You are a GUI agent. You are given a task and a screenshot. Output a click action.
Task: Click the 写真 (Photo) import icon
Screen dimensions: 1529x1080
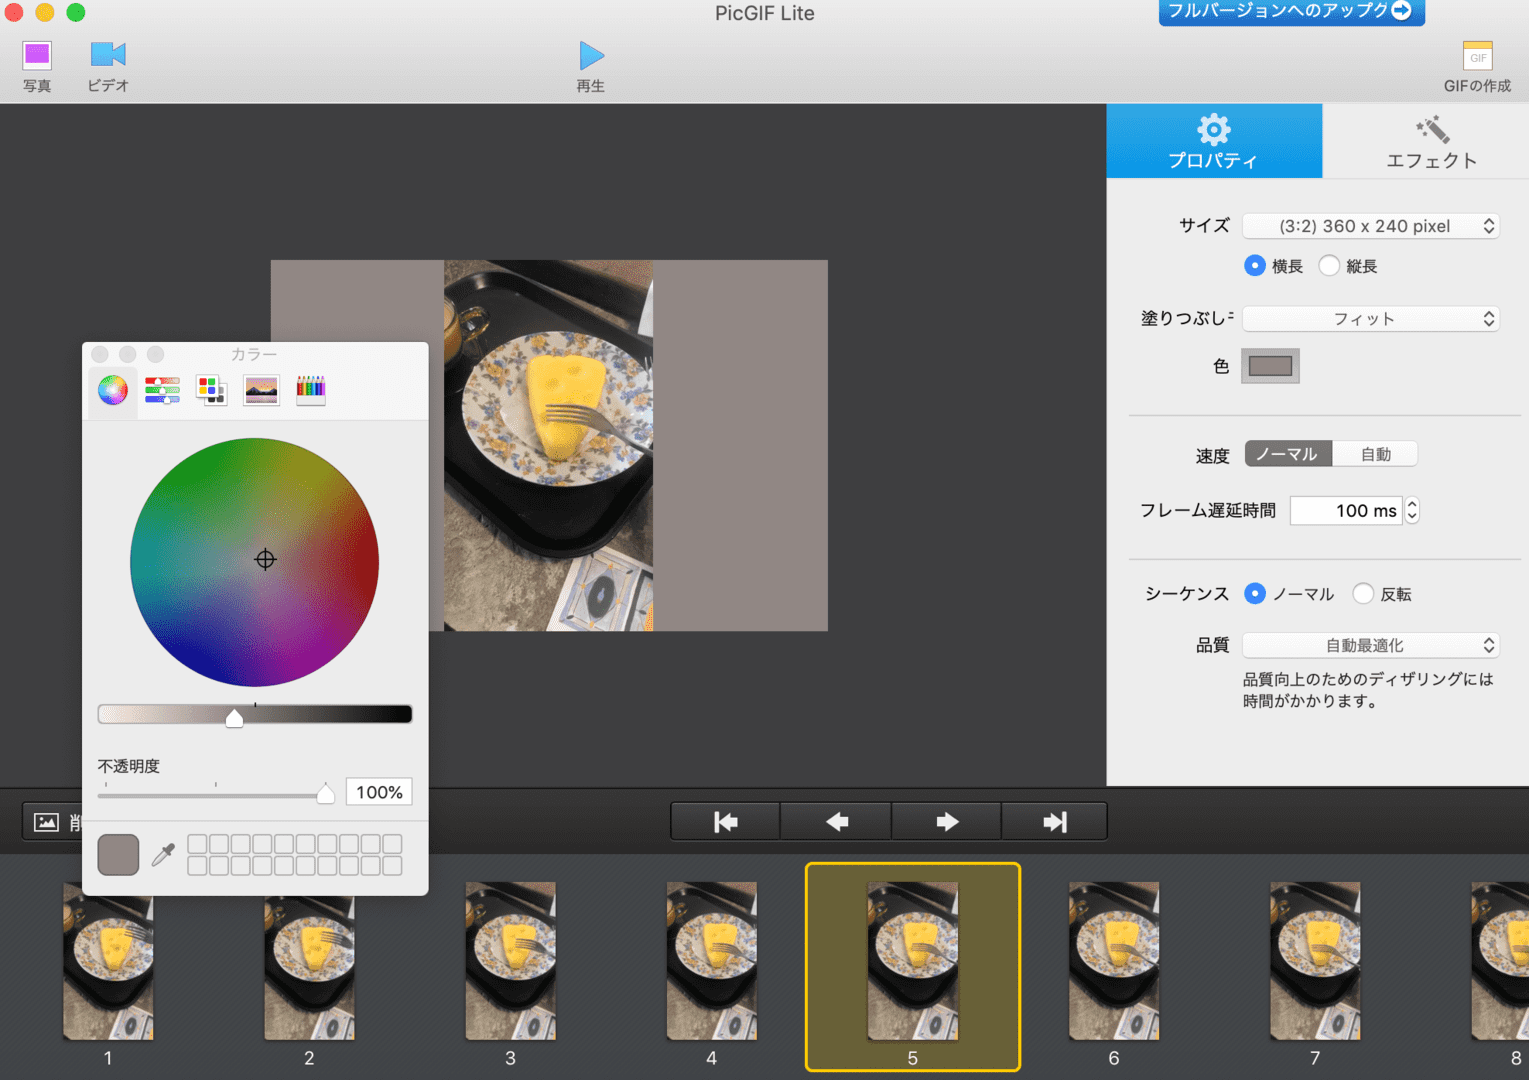pyautogui.click(x=37, y=56)
